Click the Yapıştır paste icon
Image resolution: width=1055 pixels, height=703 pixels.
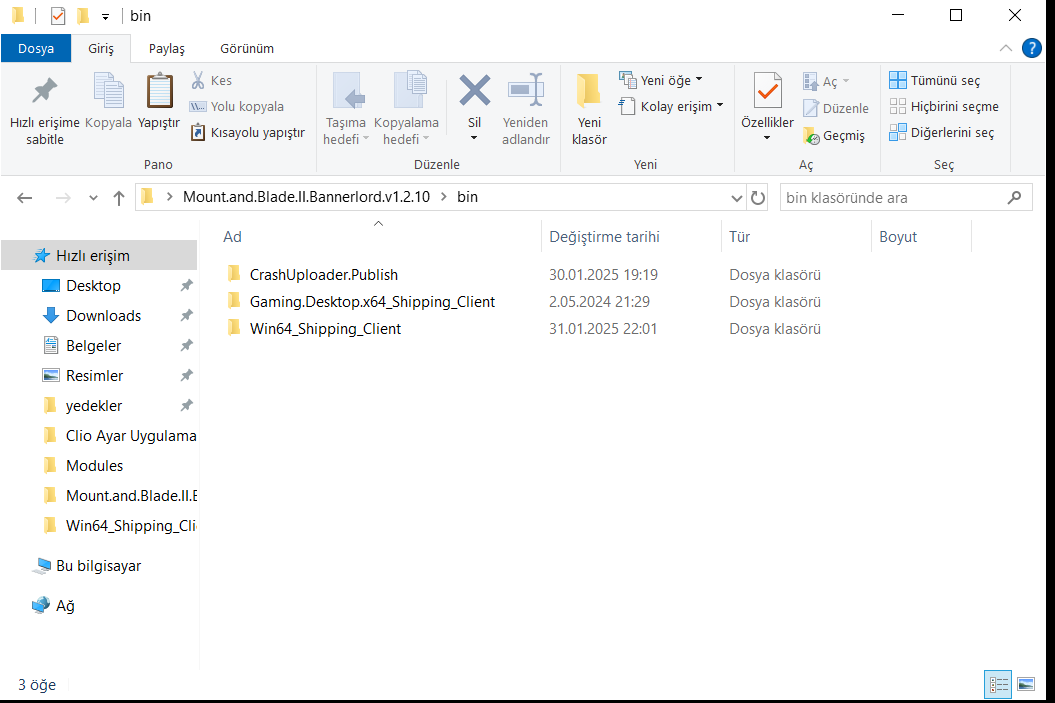tap(159, 91)
